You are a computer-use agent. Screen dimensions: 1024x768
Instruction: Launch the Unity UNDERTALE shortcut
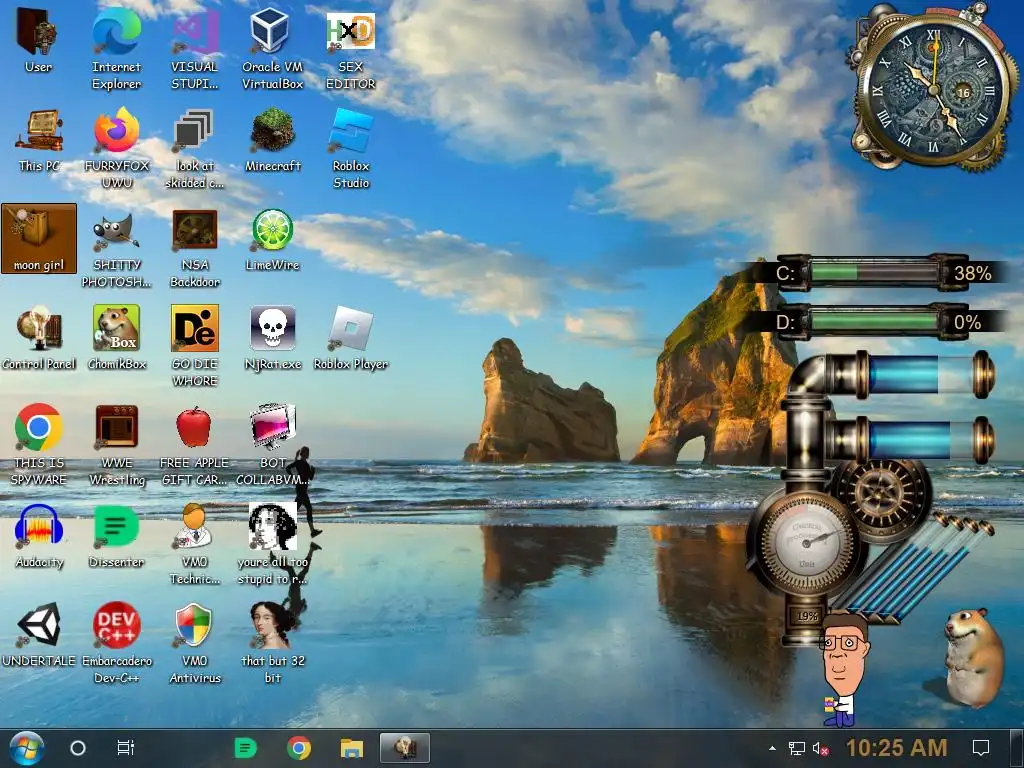[x=39, y=633]
